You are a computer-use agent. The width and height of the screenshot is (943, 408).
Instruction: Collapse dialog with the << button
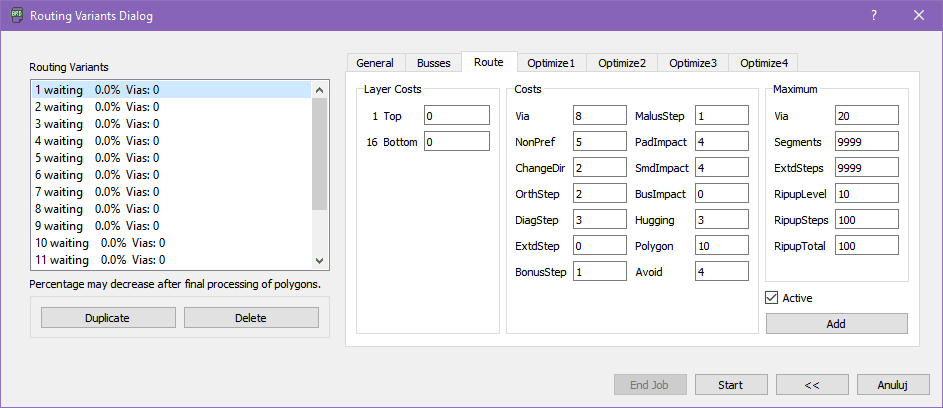tap(812, 385)
